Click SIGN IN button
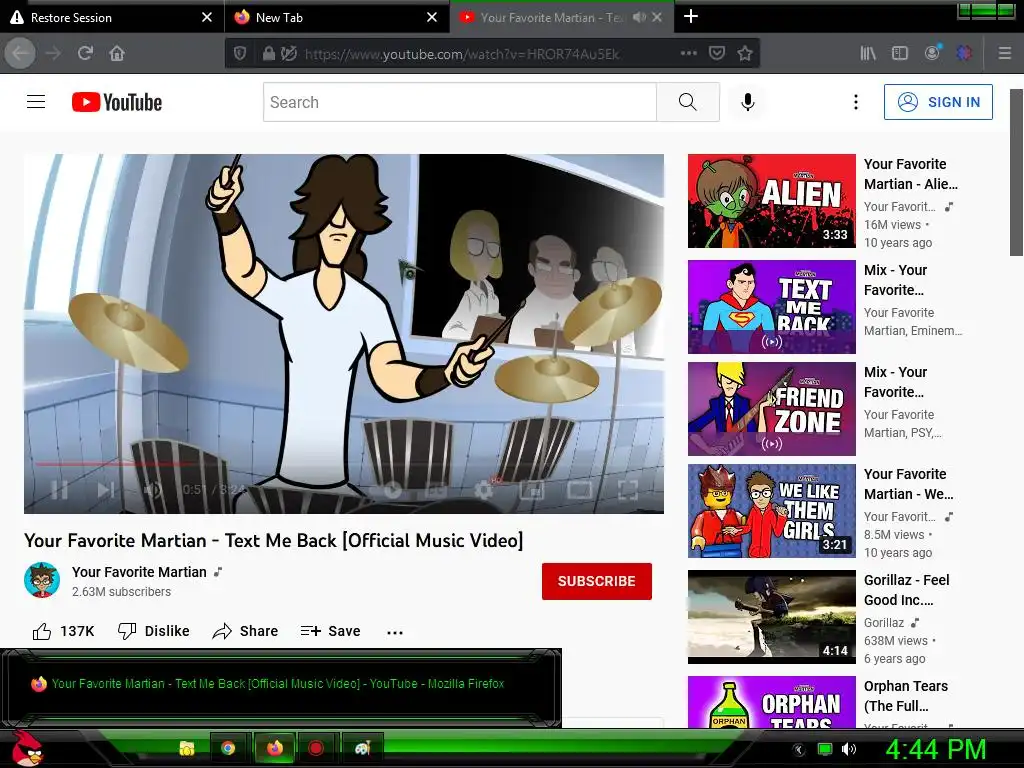Screen dimensions: 1024x768 [x=938, y=102]
